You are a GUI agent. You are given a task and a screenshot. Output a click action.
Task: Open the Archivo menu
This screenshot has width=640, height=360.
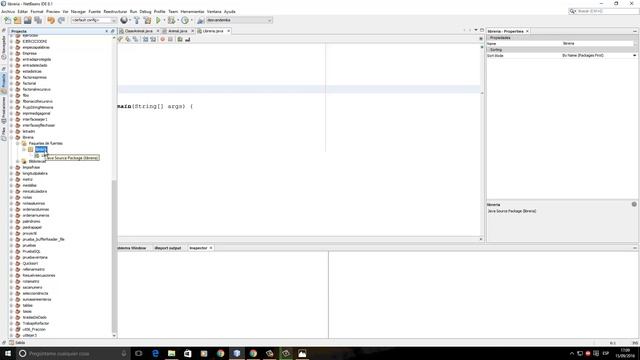click(x=8, y=11)
